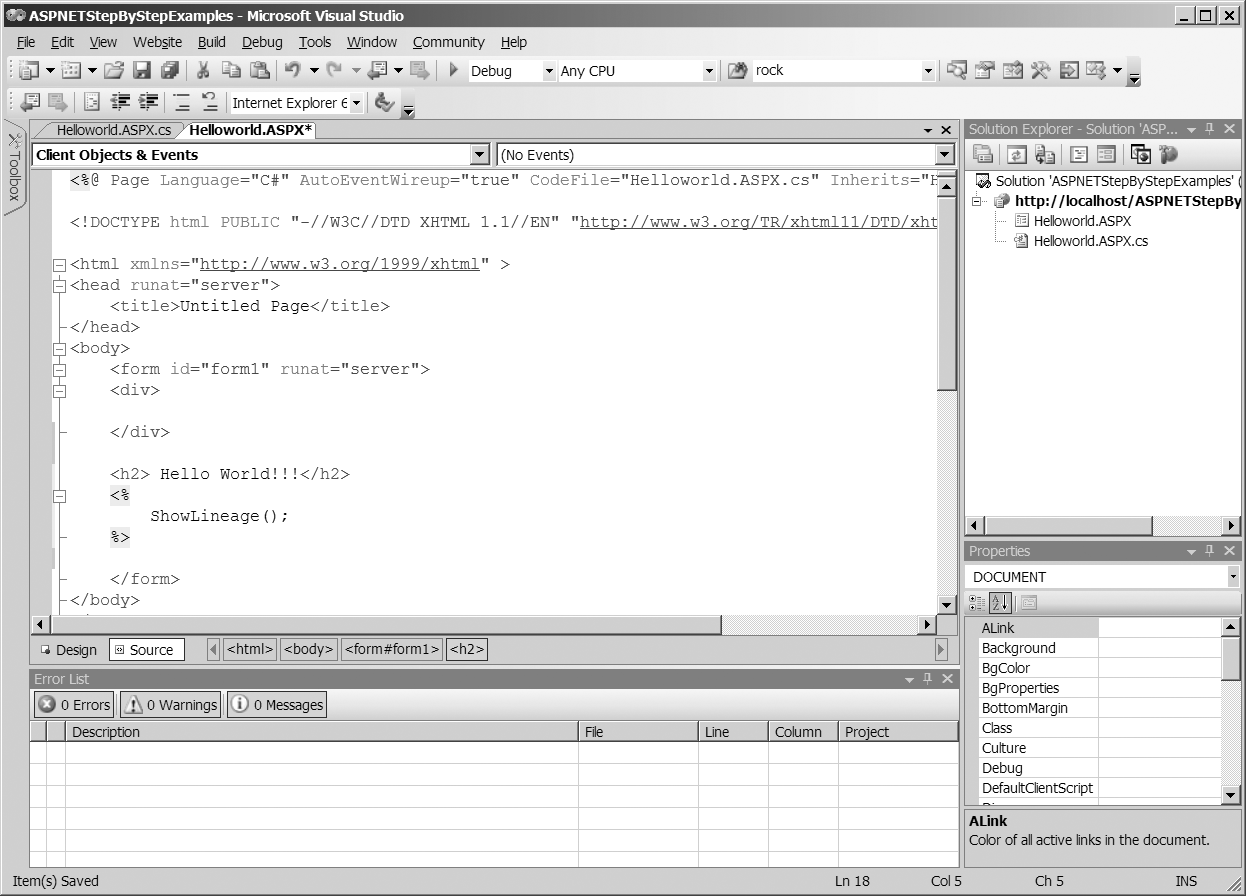Open the Client Objects & Events dropdown
Viewport: 1246px width, 896px height.
480,155
